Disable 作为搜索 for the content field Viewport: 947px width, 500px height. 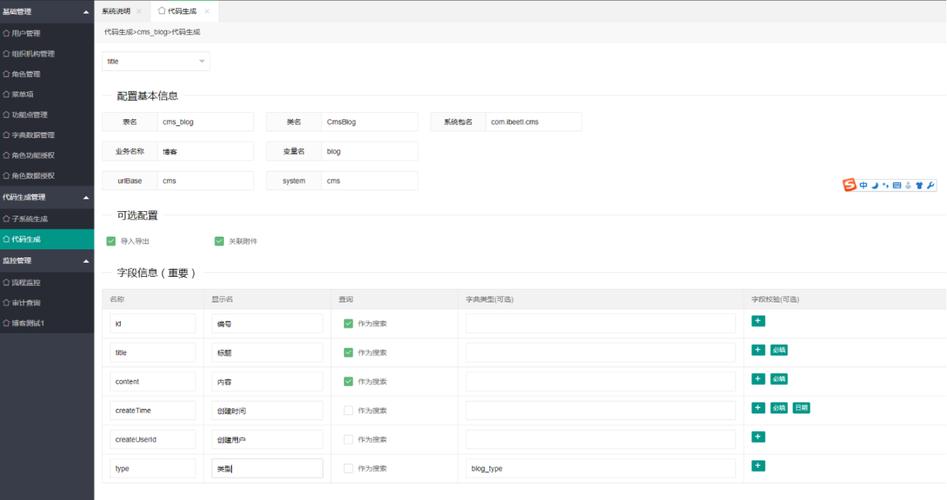click(348, 381)
